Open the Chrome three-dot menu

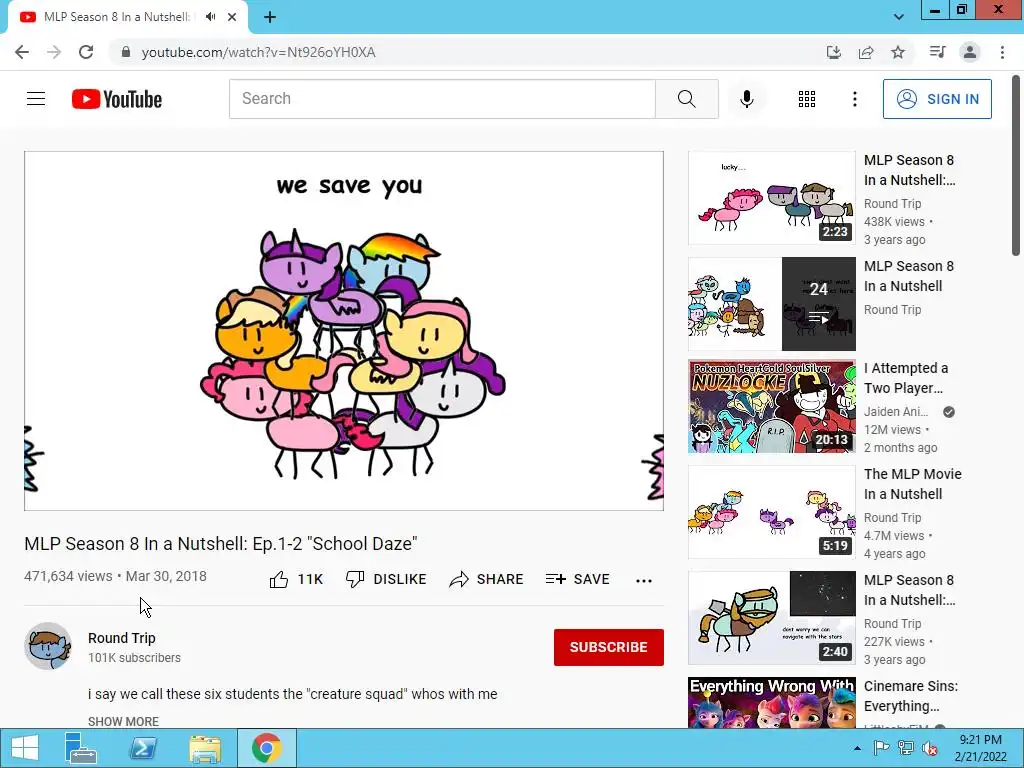pos(1002,52)
